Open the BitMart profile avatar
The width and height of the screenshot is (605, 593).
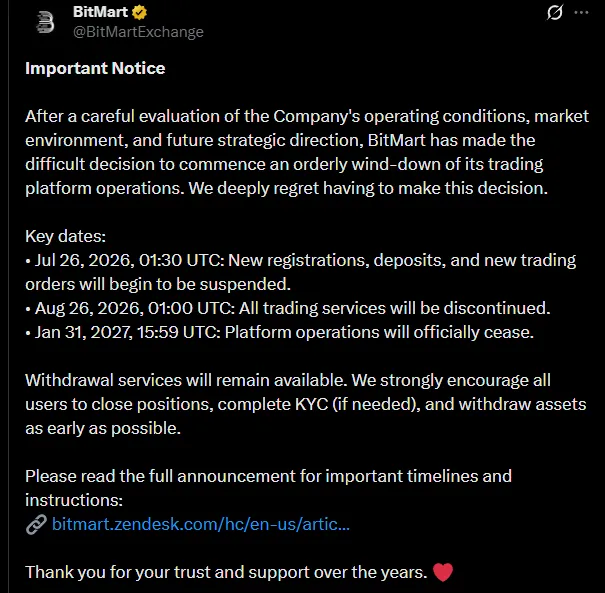[x=45, y=22]
